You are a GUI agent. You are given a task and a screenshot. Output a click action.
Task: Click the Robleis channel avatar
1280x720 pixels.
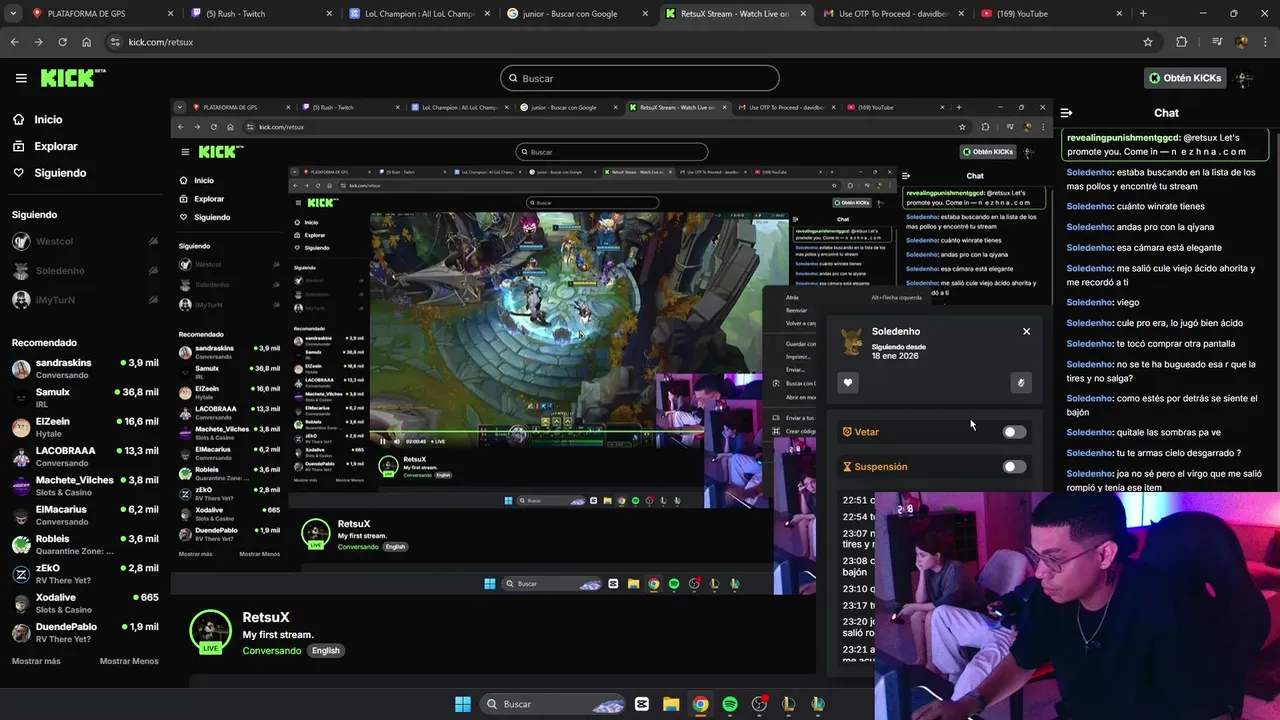pyautogui.click(x=21, y=545)
